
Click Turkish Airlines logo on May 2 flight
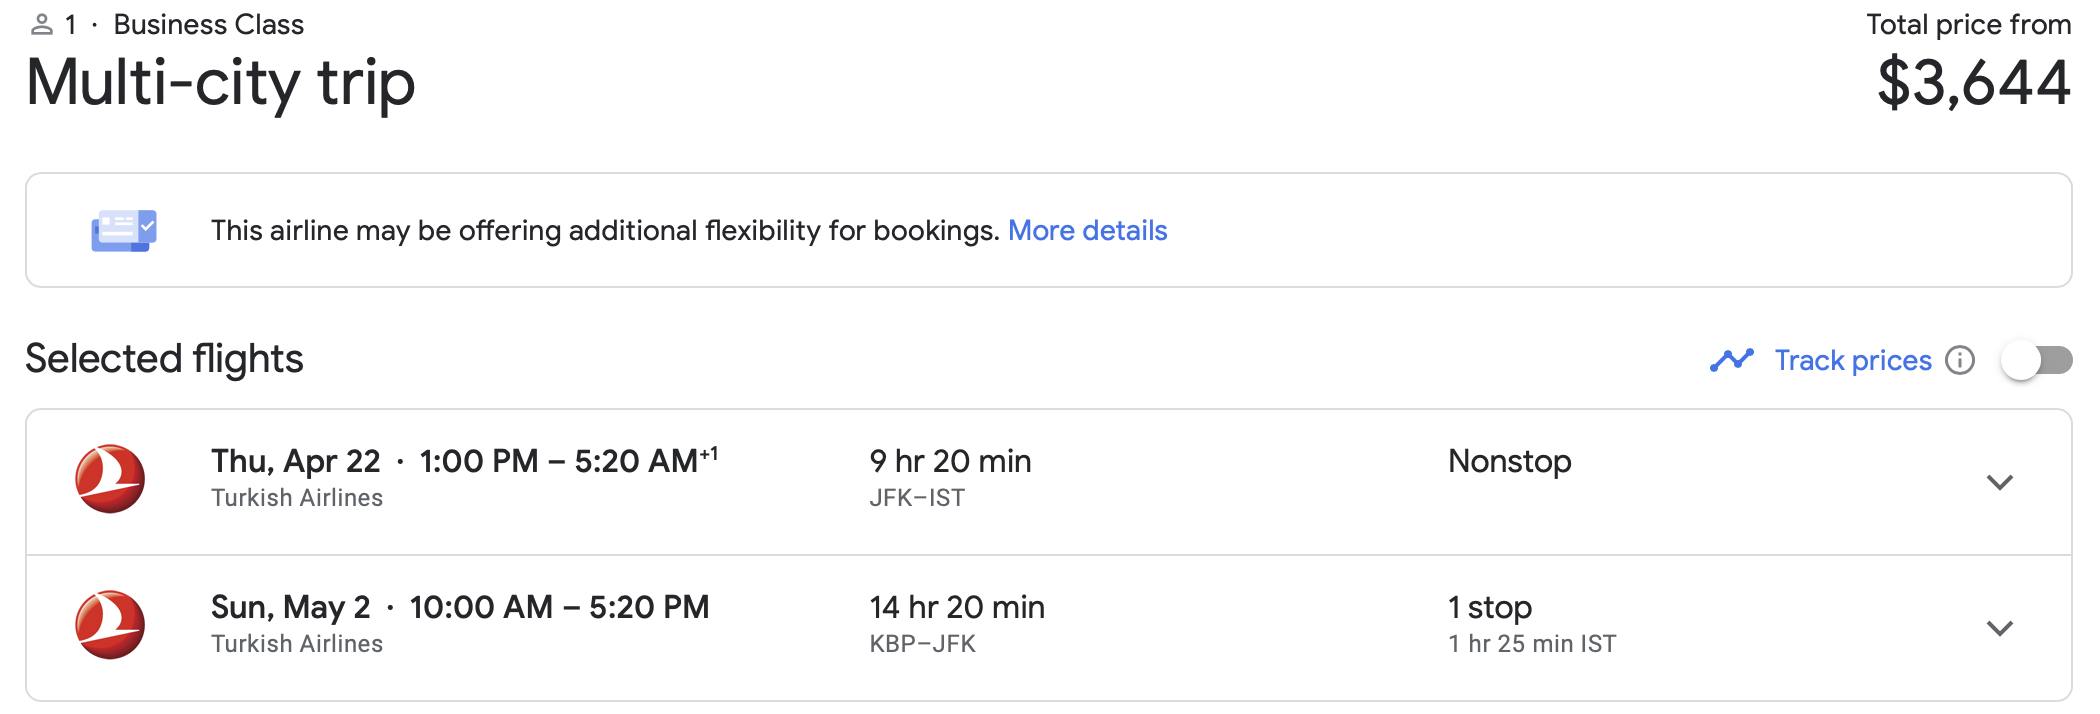tap(110, 625)
